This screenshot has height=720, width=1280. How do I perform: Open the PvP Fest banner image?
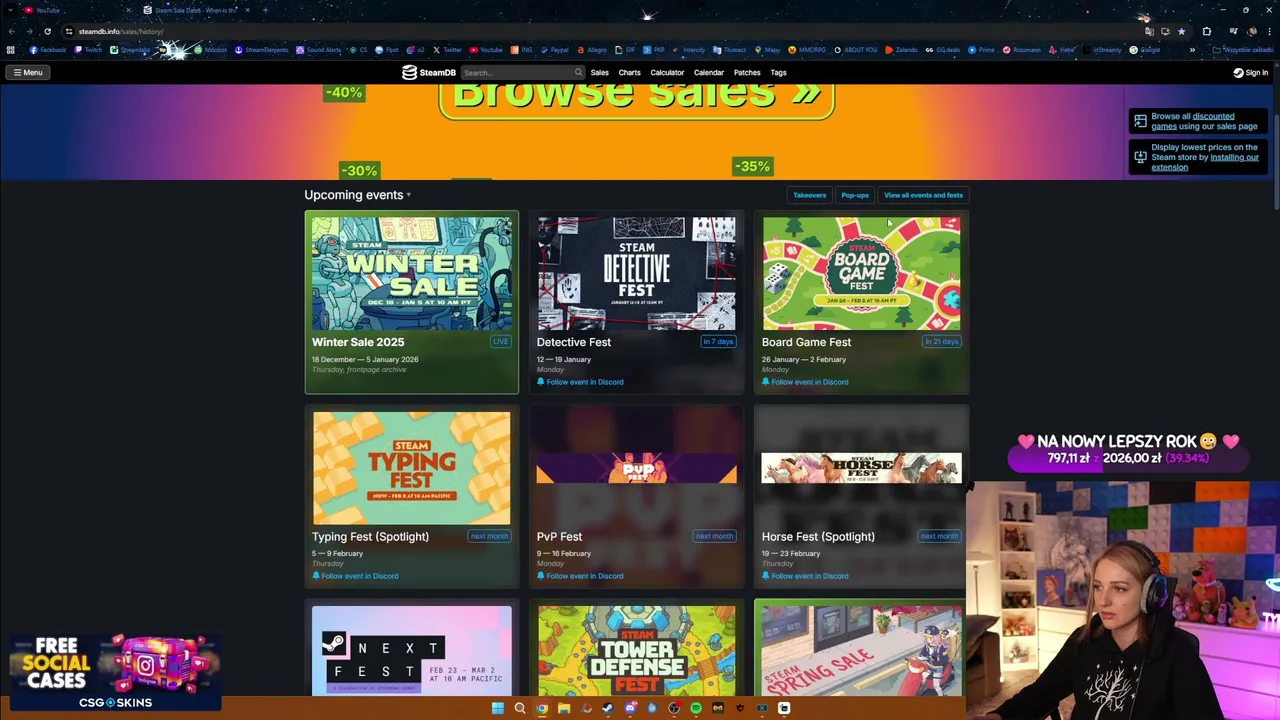(636, 468)
